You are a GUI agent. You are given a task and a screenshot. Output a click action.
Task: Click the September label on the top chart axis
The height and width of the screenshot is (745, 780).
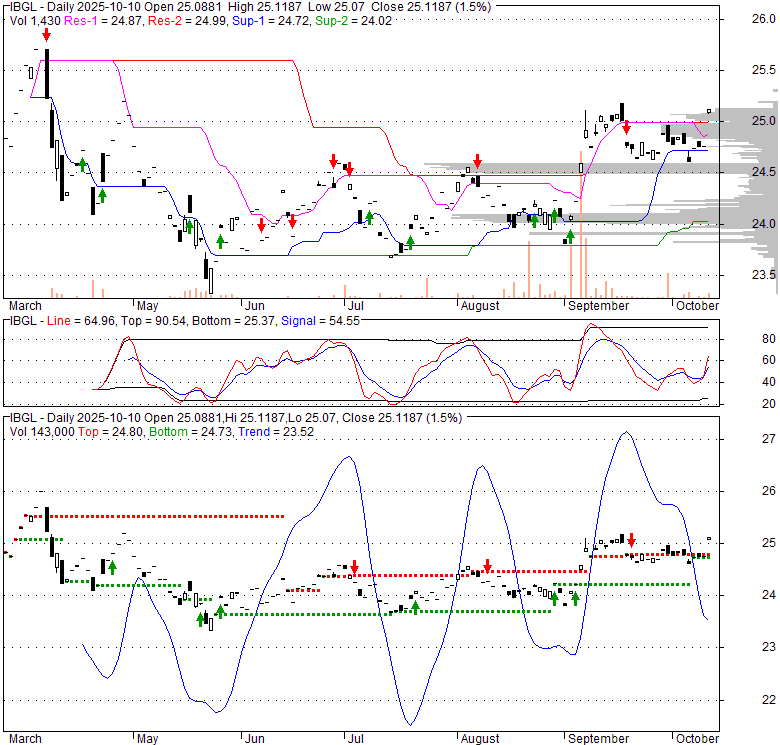(x=597, y=305)
